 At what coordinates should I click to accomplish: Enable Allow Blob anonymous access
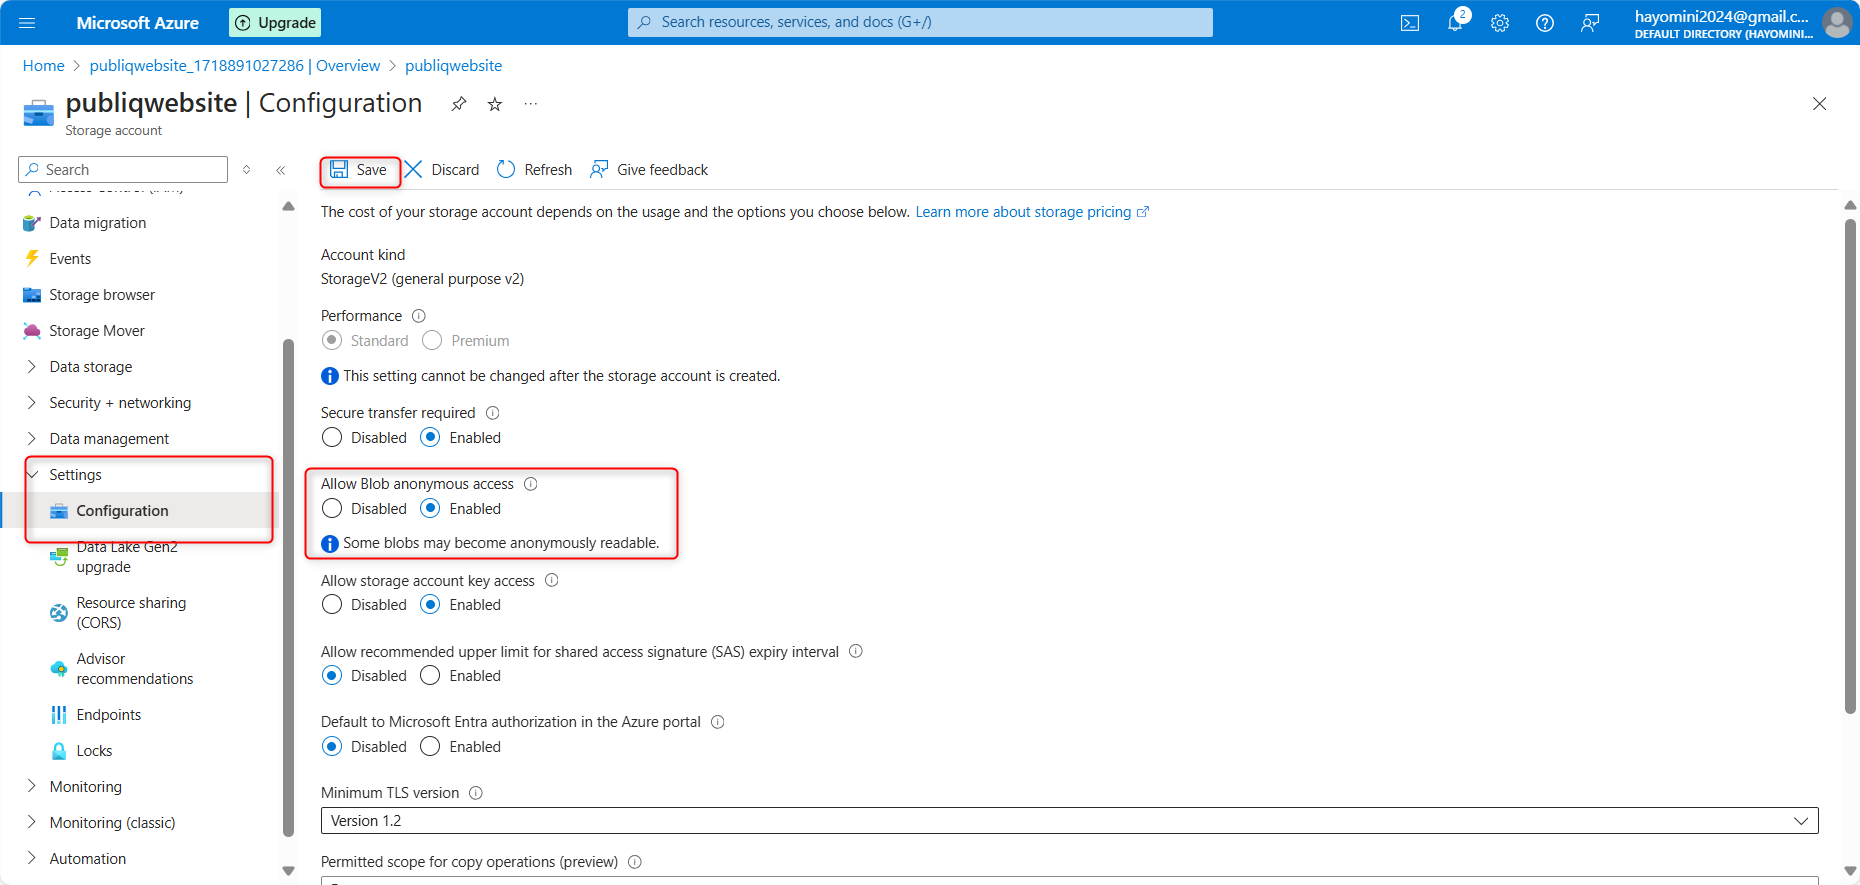[x=430, y=509]
